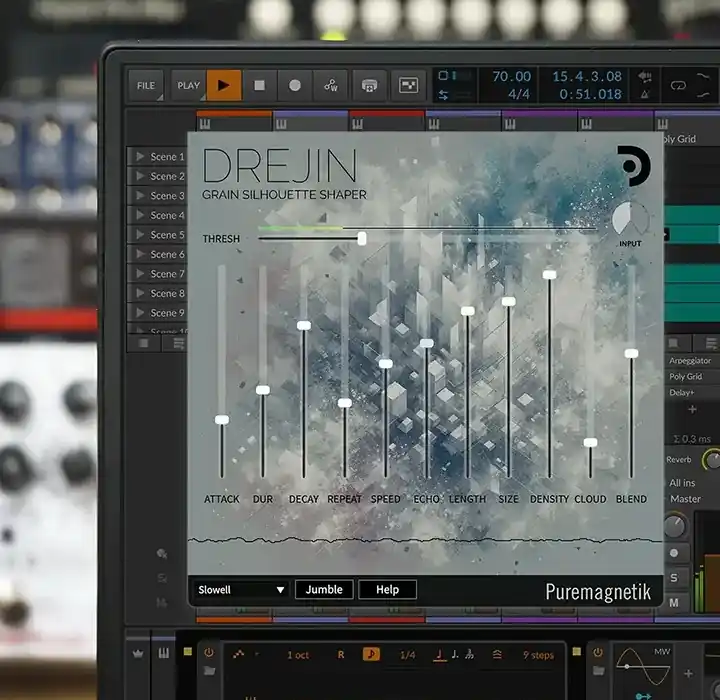Select the Delay+ device in mixer
Image resolution: width=720 pixels, height=700 pixels.
pos(682,393)
